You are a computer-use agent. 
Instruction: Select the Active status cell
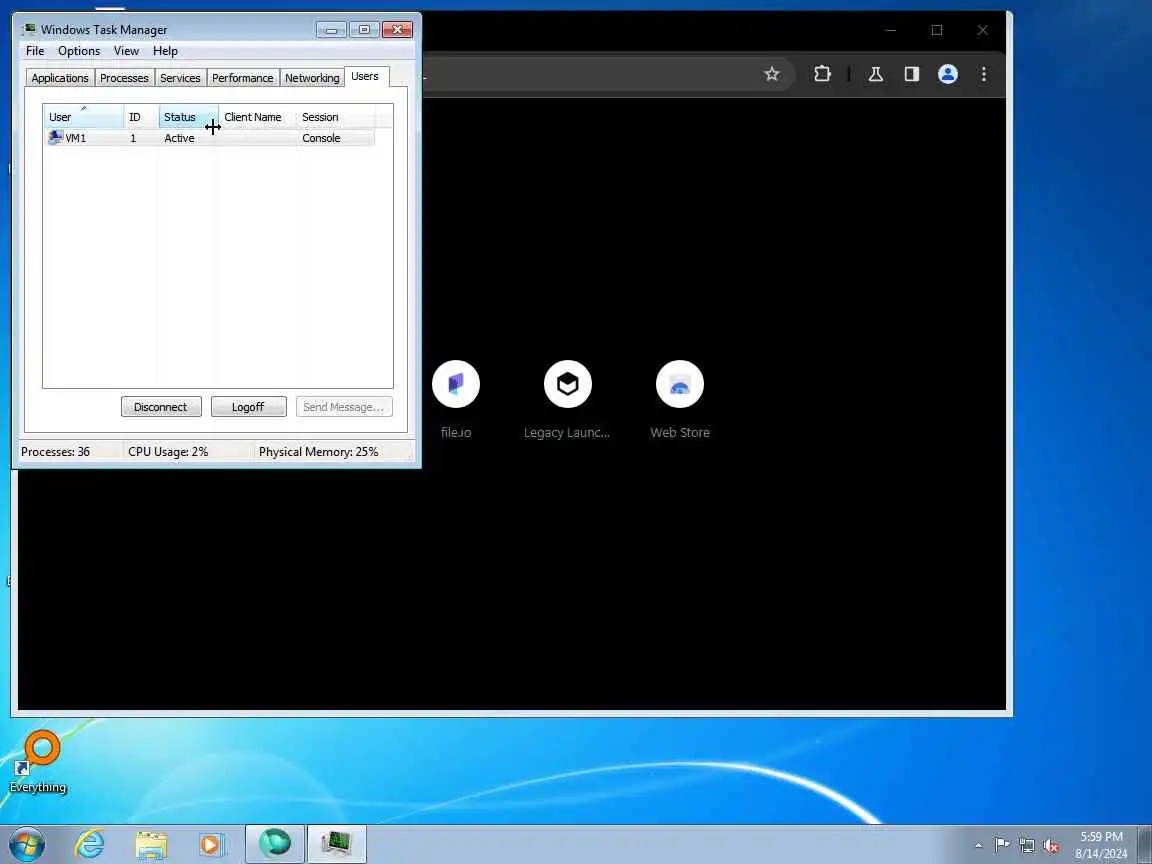(x=179, y=138)
